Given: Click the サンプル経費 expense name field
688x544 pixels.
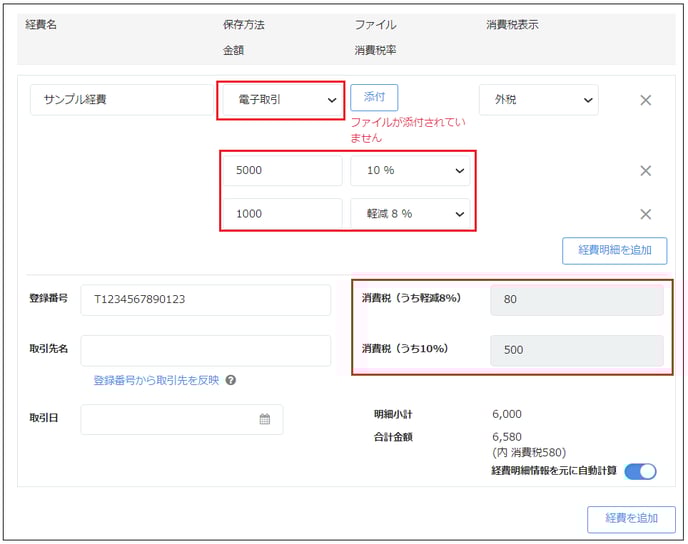Looking at the screenshot, I should (x=122, y=100).
